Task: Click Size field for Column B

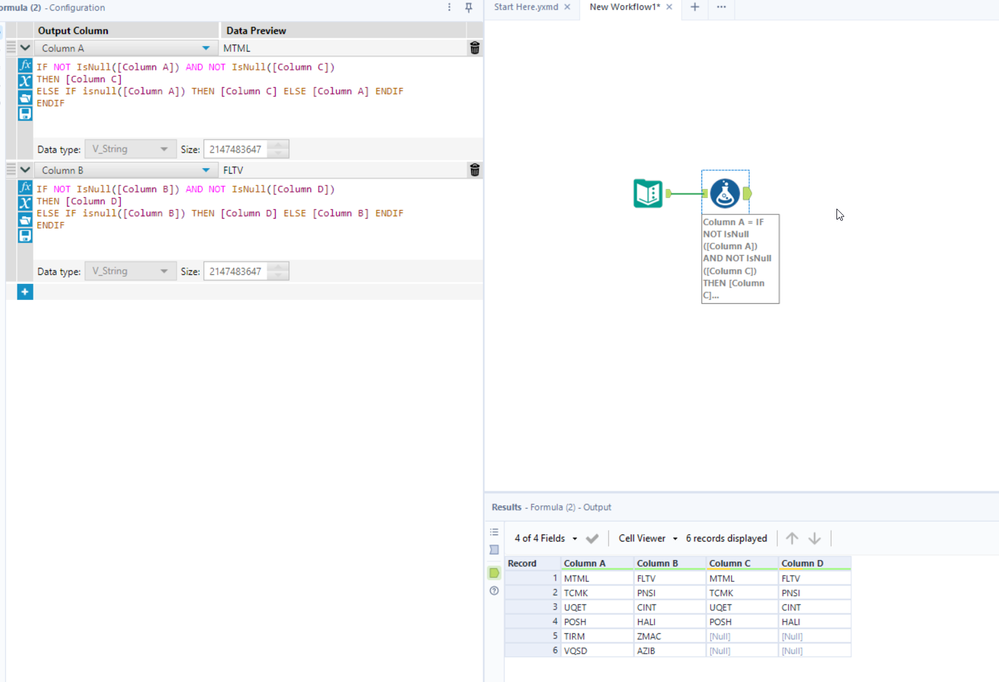Action: tap(236, 272)
